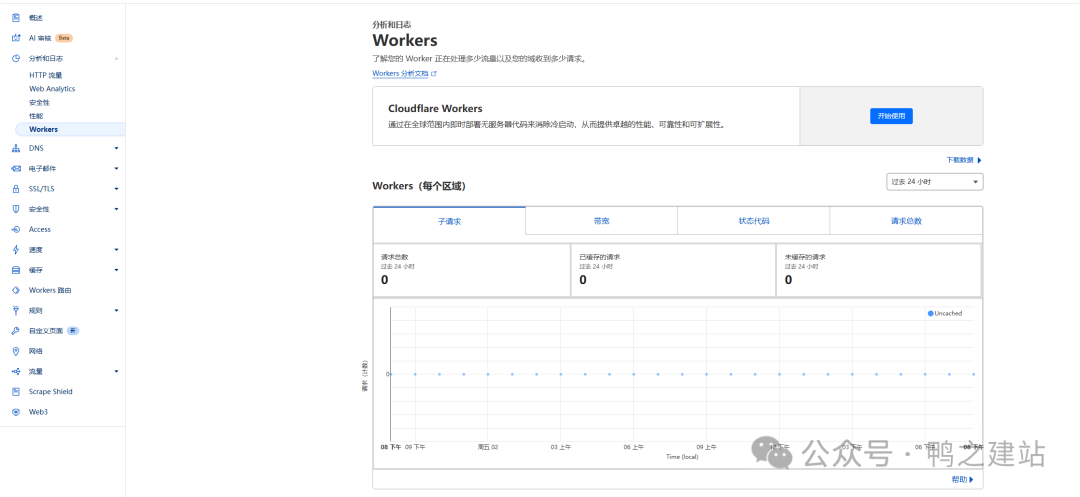The image size is (1080, 497).
Task: Open the SSL/TLS padlock icon
Action: coord(16,189)
